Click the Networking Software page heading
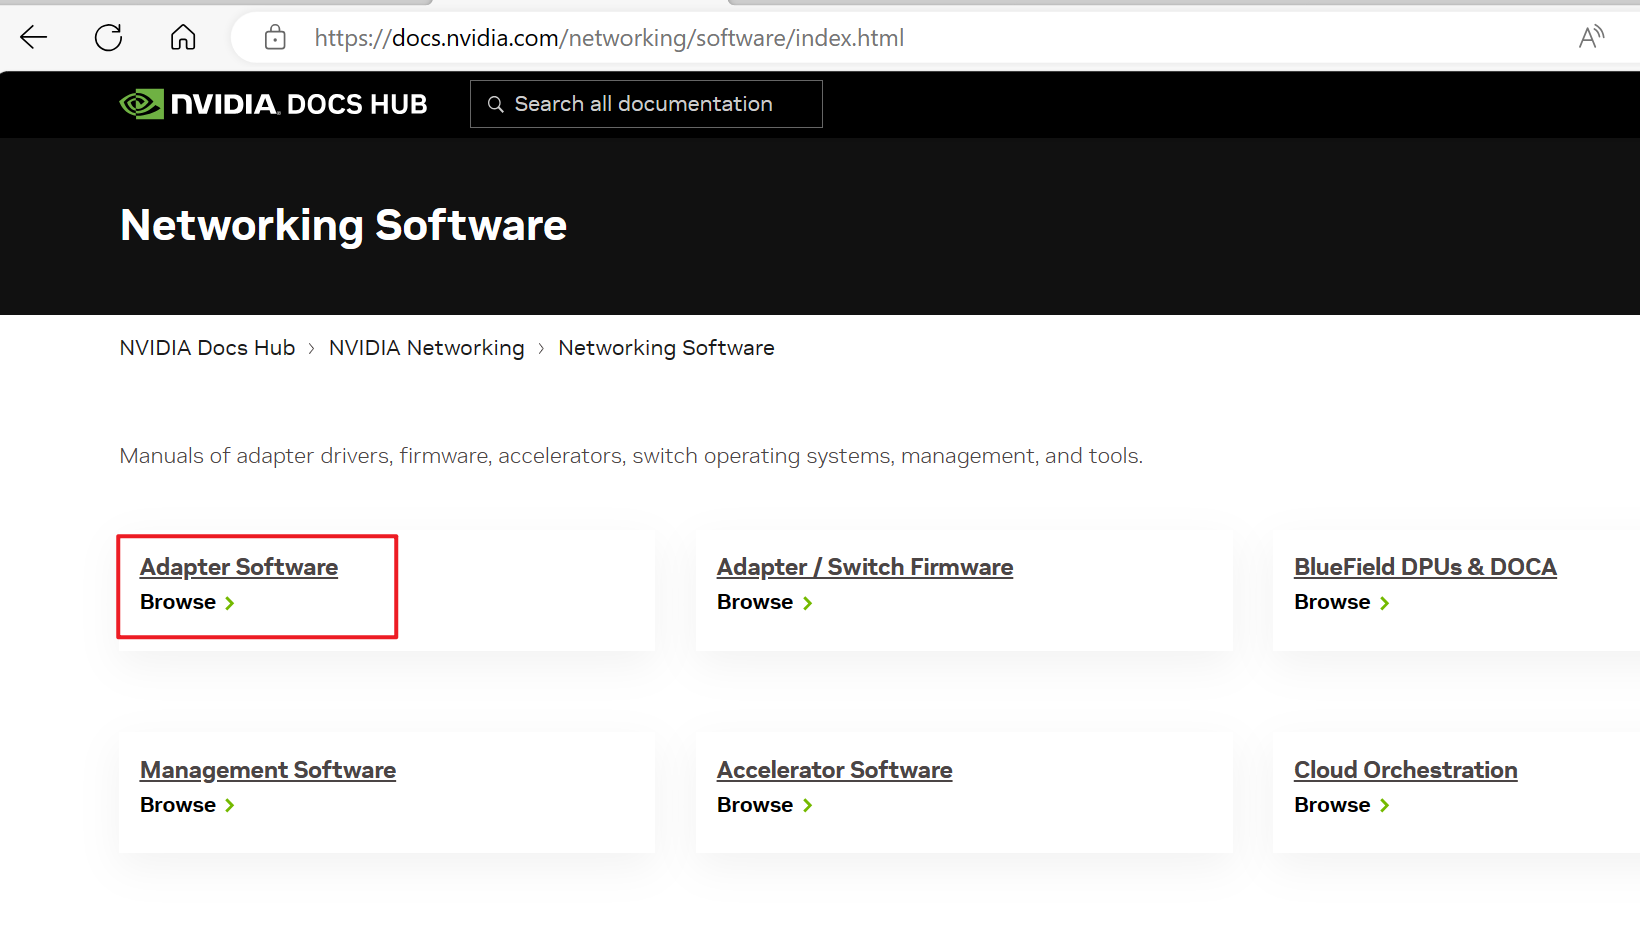The image size is (1640, 933). 343,226
